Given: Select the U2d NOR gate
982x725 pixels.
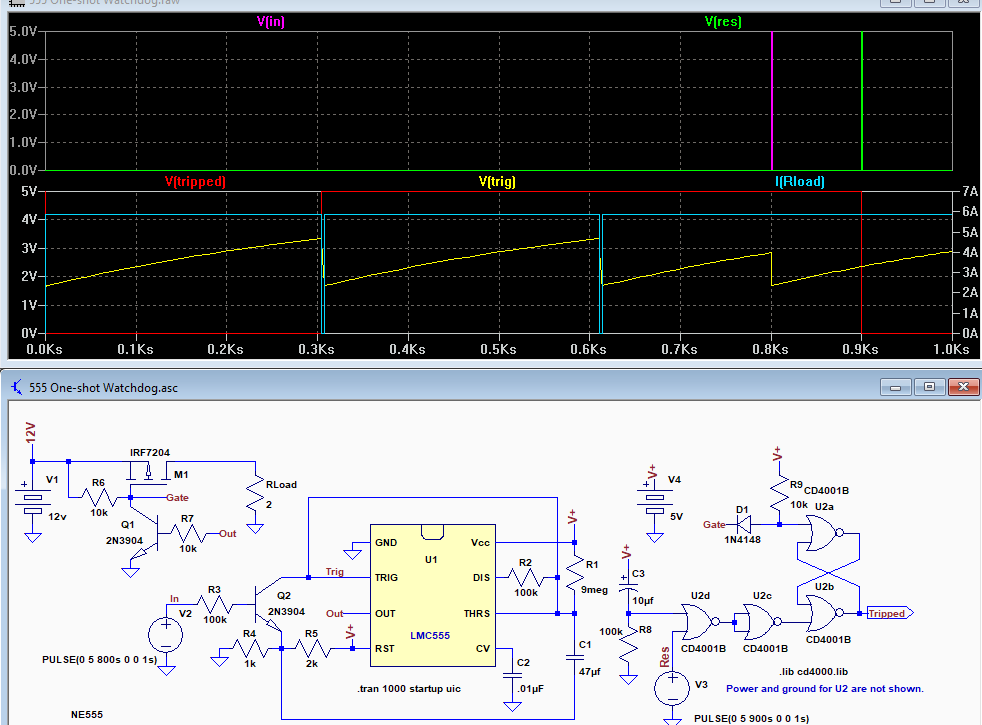Looking at the screenshot, I should (x=700, y=622).
